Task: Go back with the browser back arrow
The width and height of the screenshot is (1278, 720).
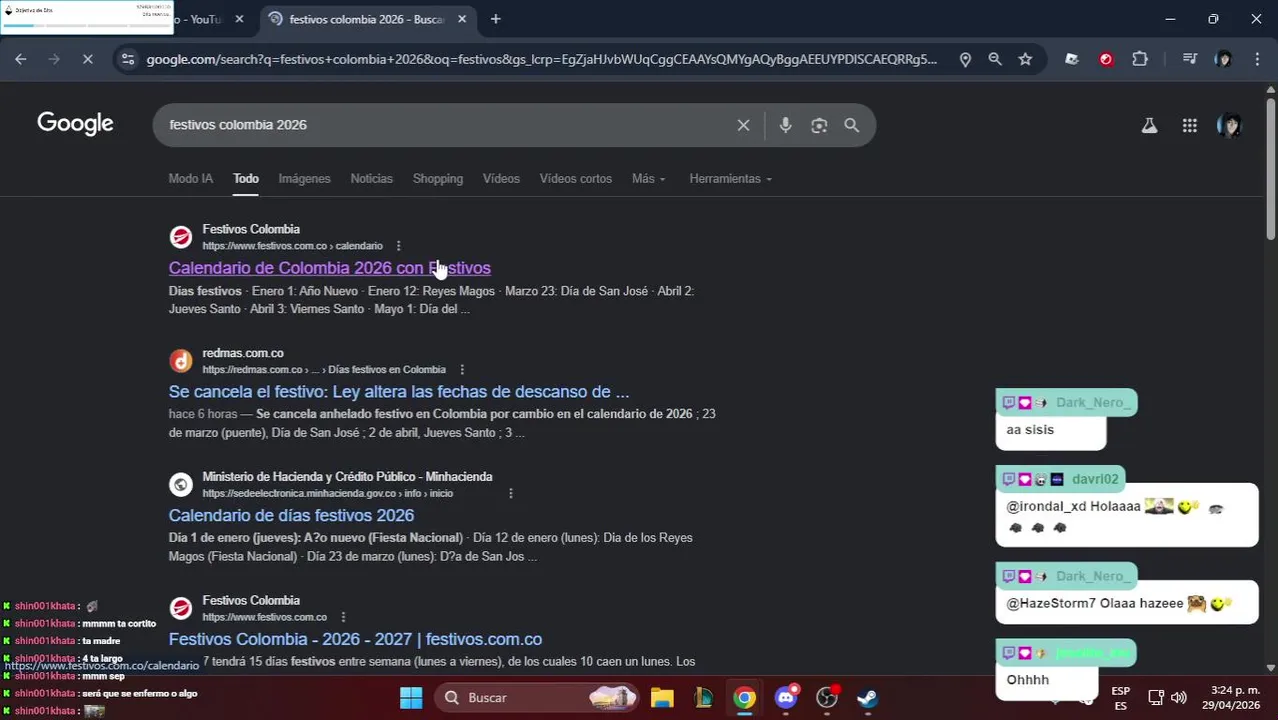Action: pos(21,59)
